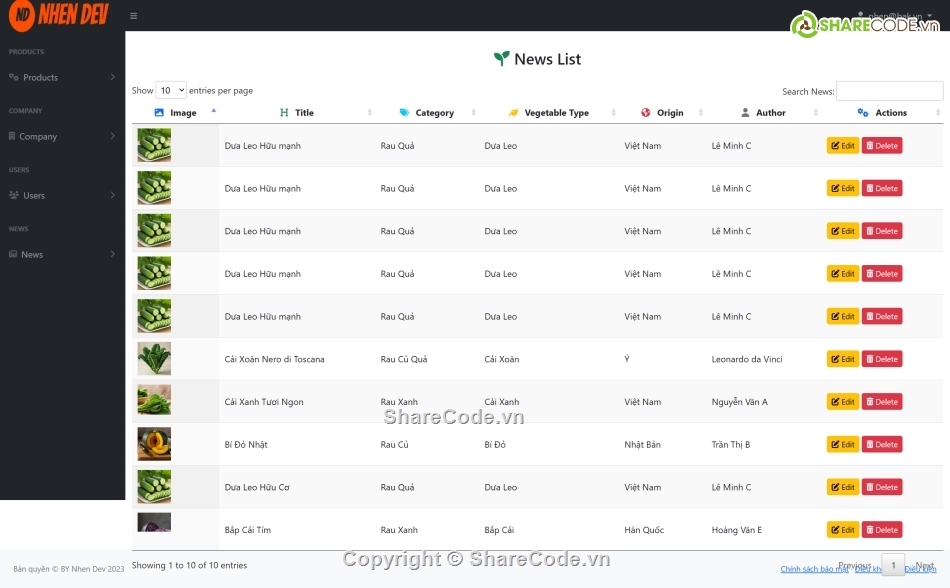Viewport: 950px width, 588px height.
Task: Click the Nhen Dev logo
Action: [x=59, y=15]
